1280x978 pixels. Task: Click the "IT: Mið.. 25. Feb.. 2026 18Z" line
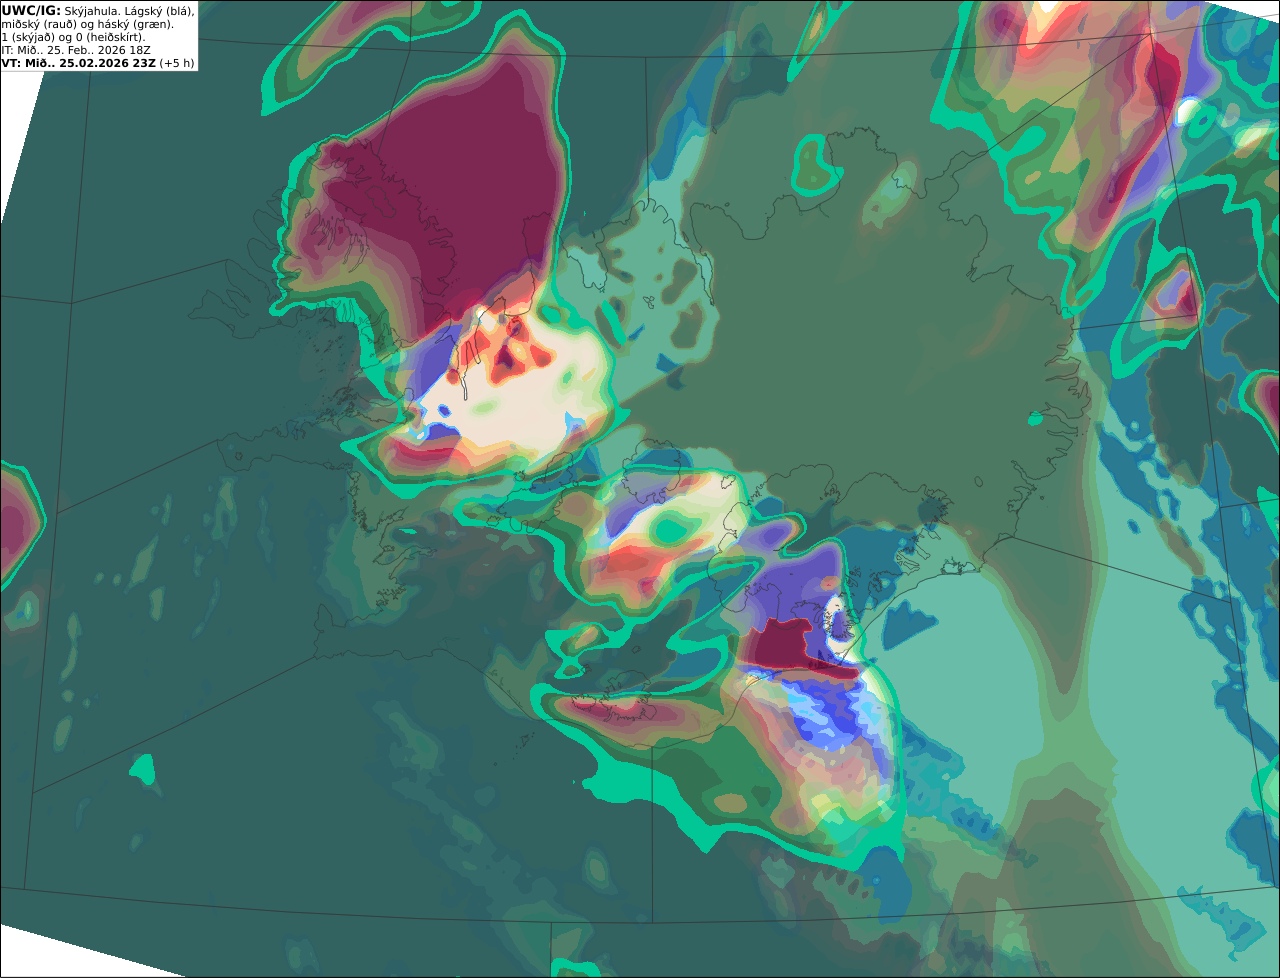point(76,50)
